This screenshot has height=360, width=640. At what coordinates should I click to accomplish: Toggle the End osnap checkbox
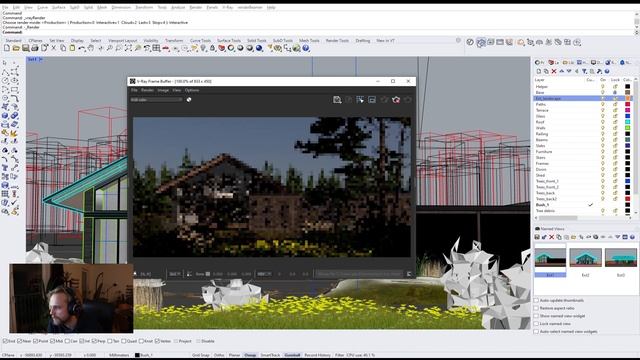click(x=5, y=341)
